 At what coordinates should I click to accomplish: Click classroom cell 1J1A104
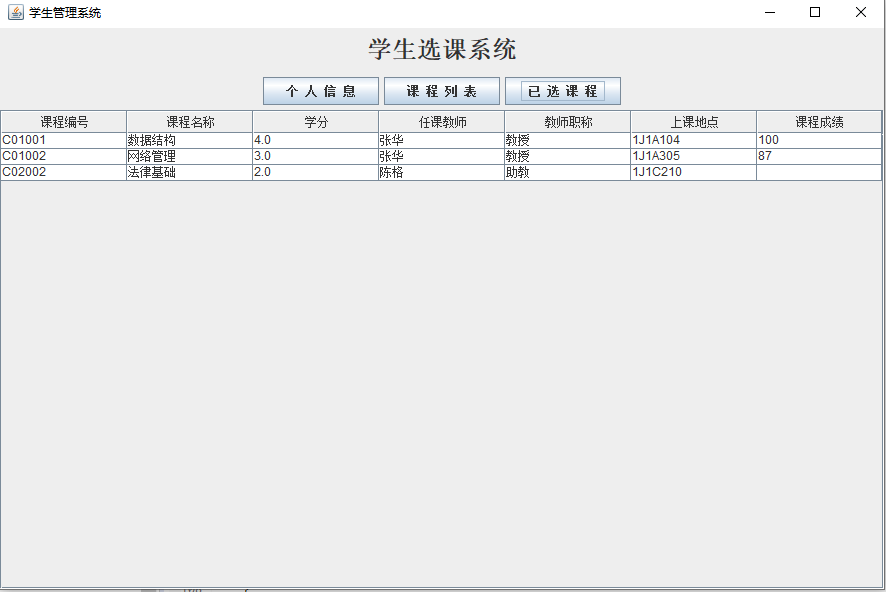[x=694, y=140]
